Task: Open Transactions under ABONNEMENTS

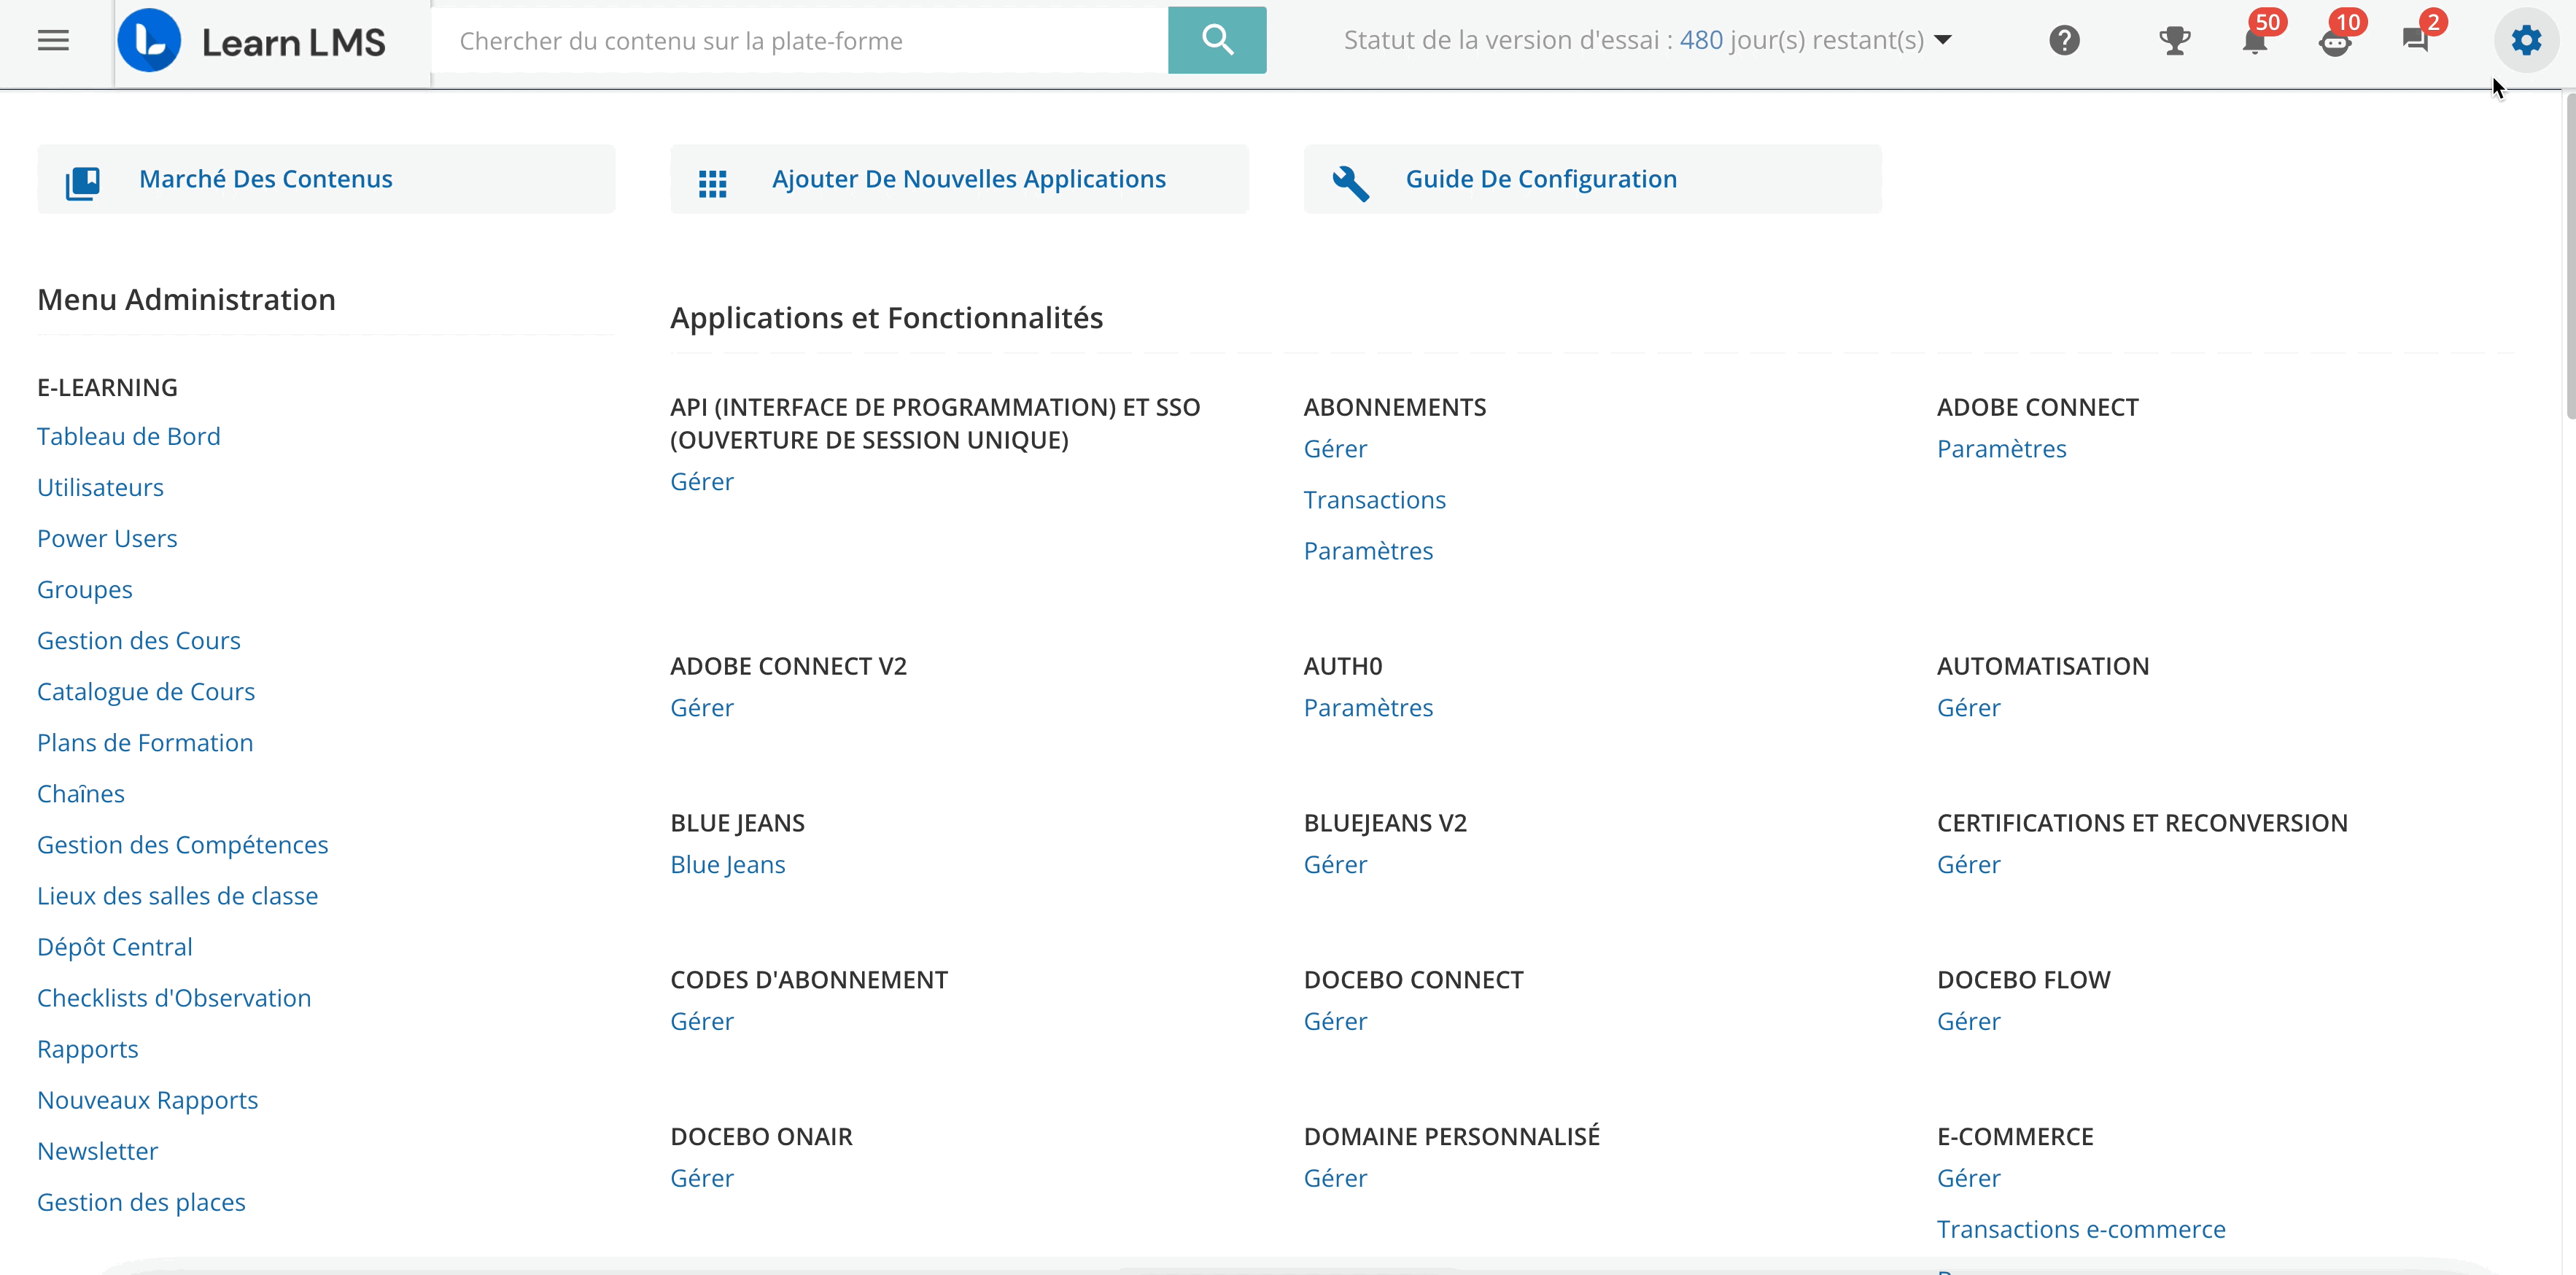Action: [1374, 499]
